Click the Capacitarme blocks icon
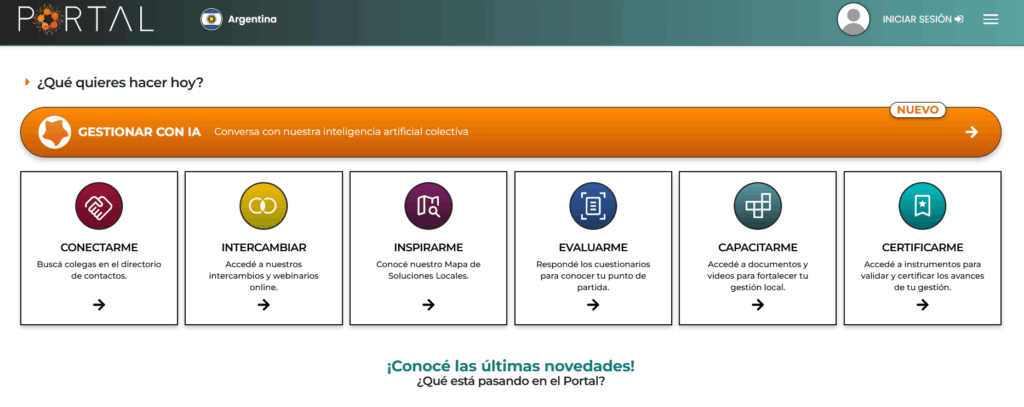The height and width of the screenshot is (407, 1024). pos(757,207)
